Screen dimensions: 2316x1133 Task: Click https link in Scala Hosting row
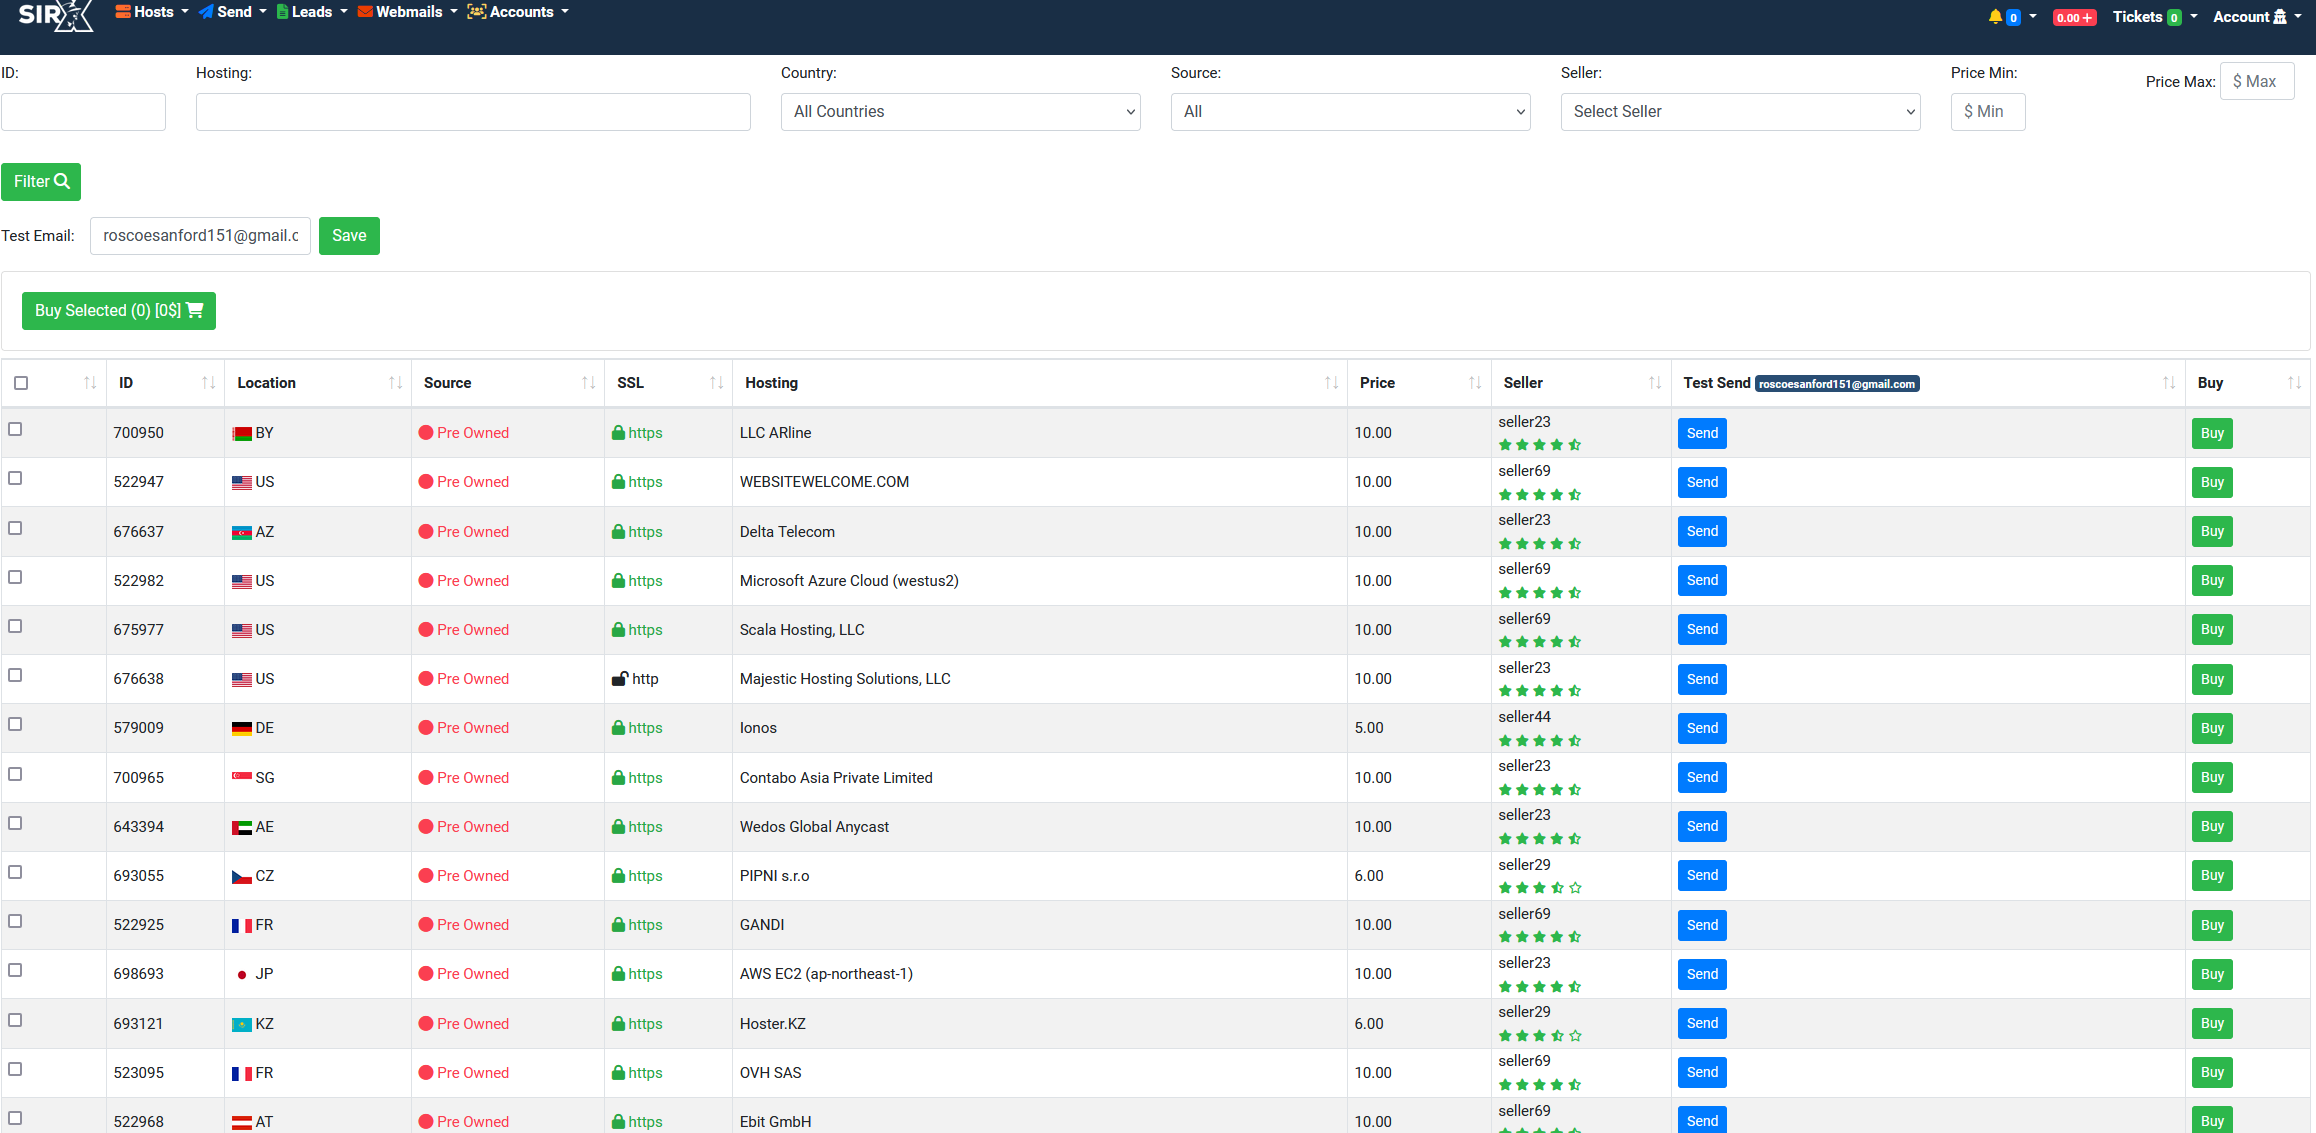645,630
